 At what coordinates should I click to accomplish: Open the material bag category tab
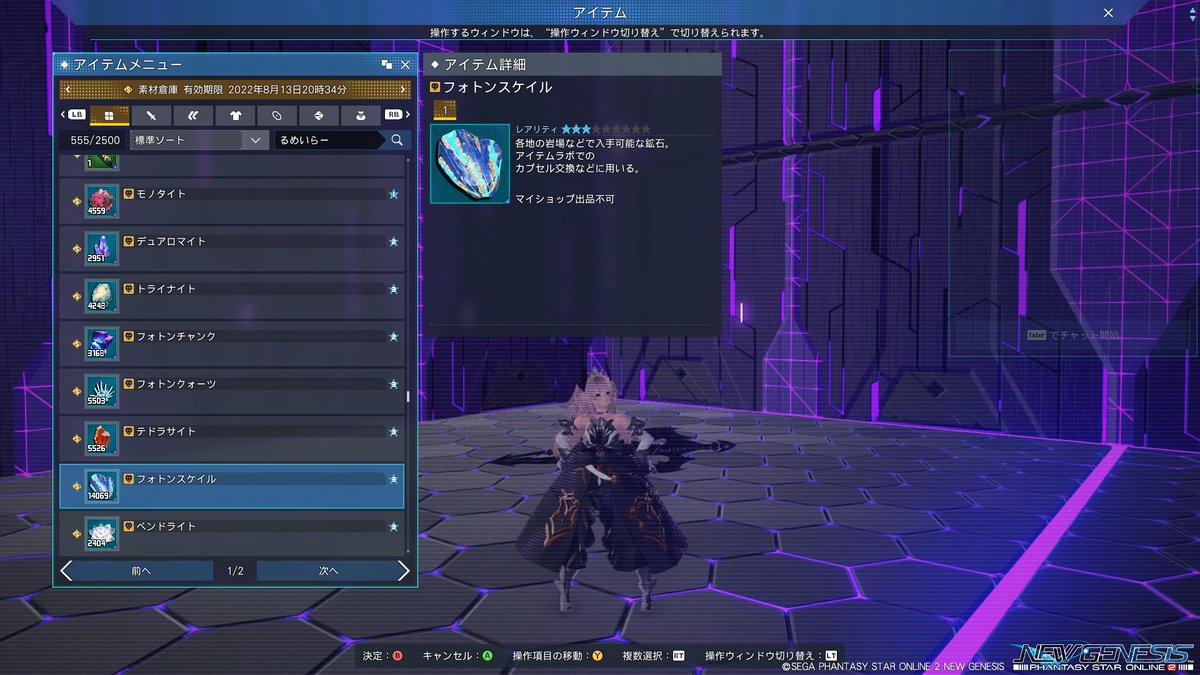[x=361, y=115]
